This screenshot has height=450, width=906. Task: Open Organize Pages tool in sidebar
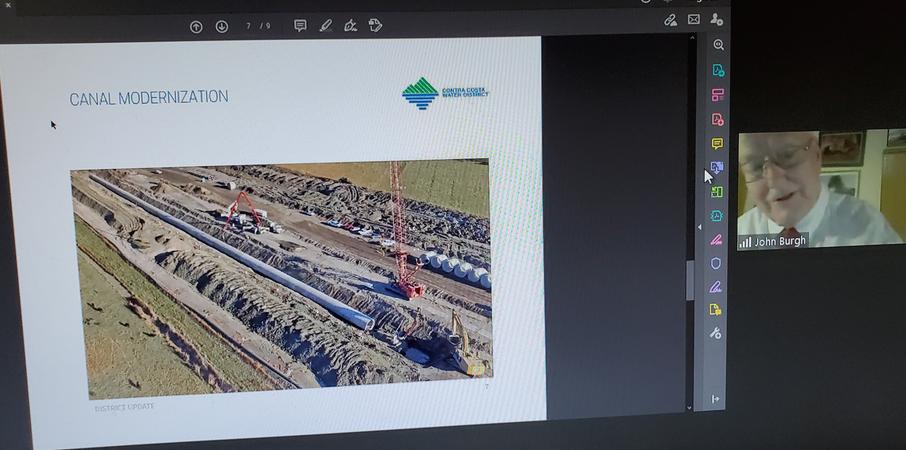point(717,95)
